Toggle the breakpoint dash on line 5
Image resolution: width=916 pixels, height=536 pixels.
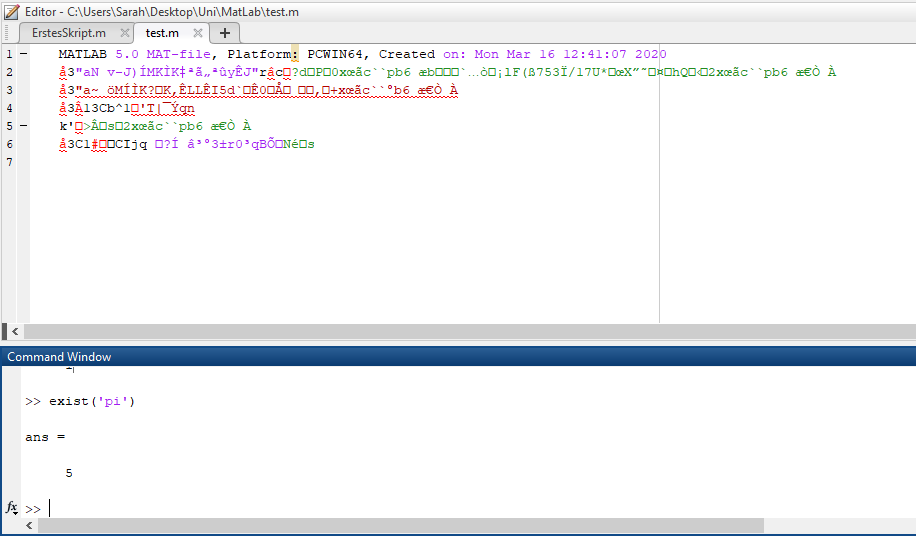click(x=23, y=126)
